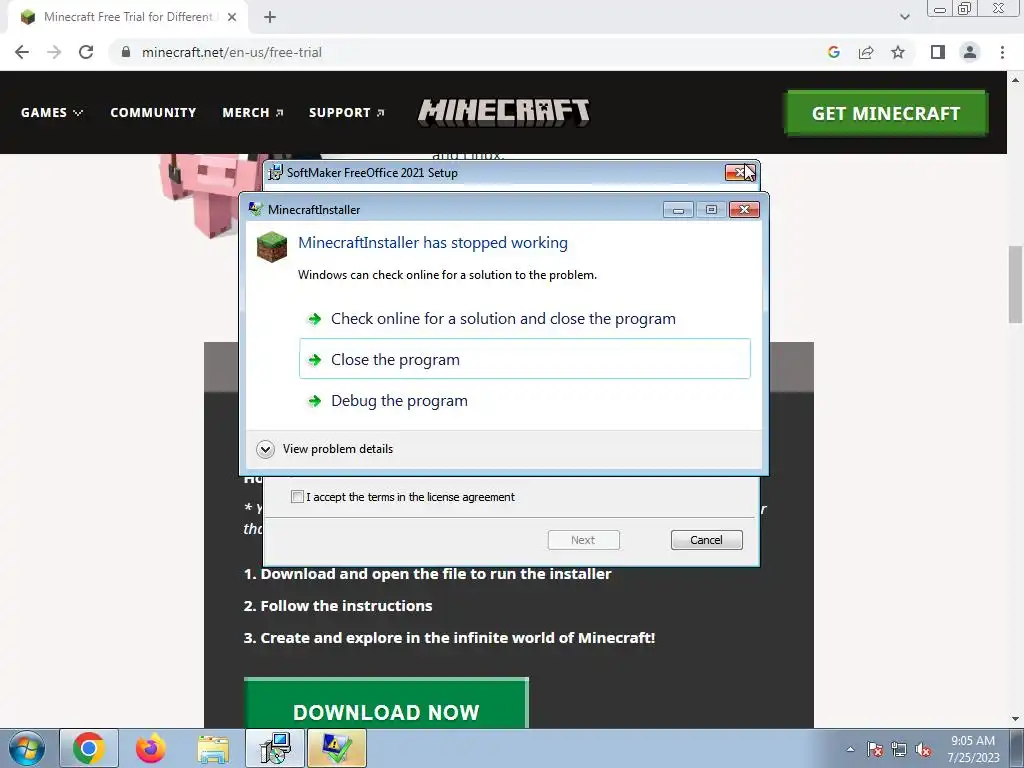Click pink pig image on page

point(209,196)
